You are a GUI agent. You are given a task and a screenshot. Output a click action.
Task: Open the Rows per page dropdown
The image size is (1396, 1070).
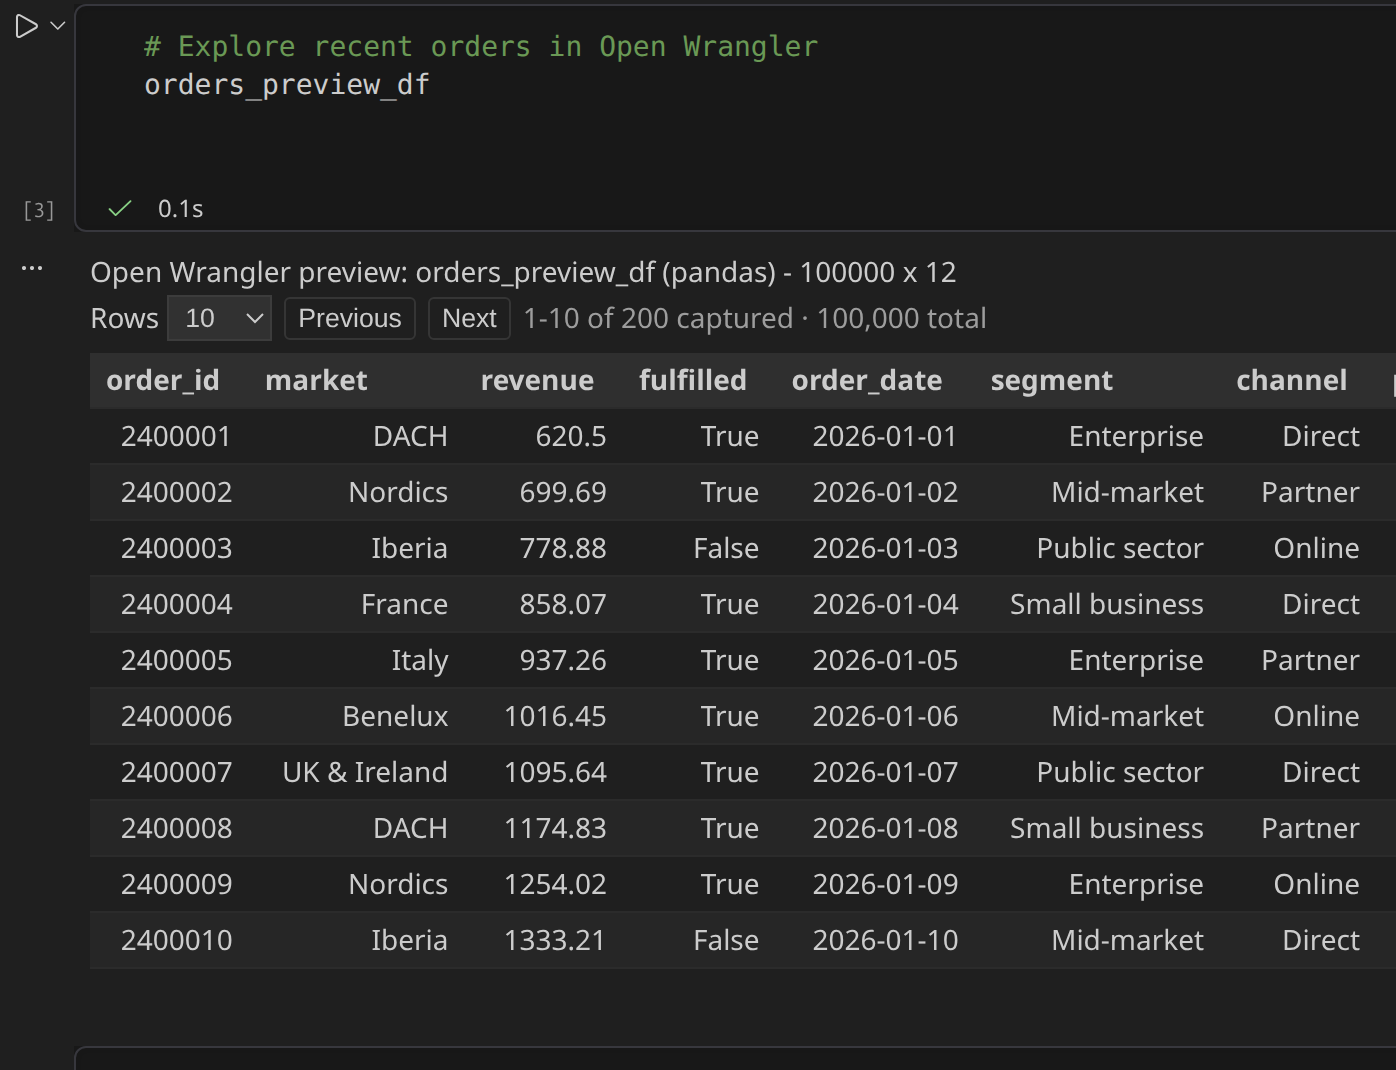(x=219, y=318)
